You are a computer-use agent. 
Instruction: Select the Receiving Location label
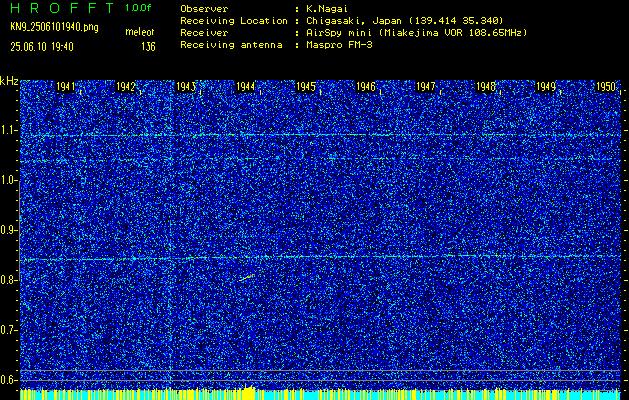click(234, 21)
